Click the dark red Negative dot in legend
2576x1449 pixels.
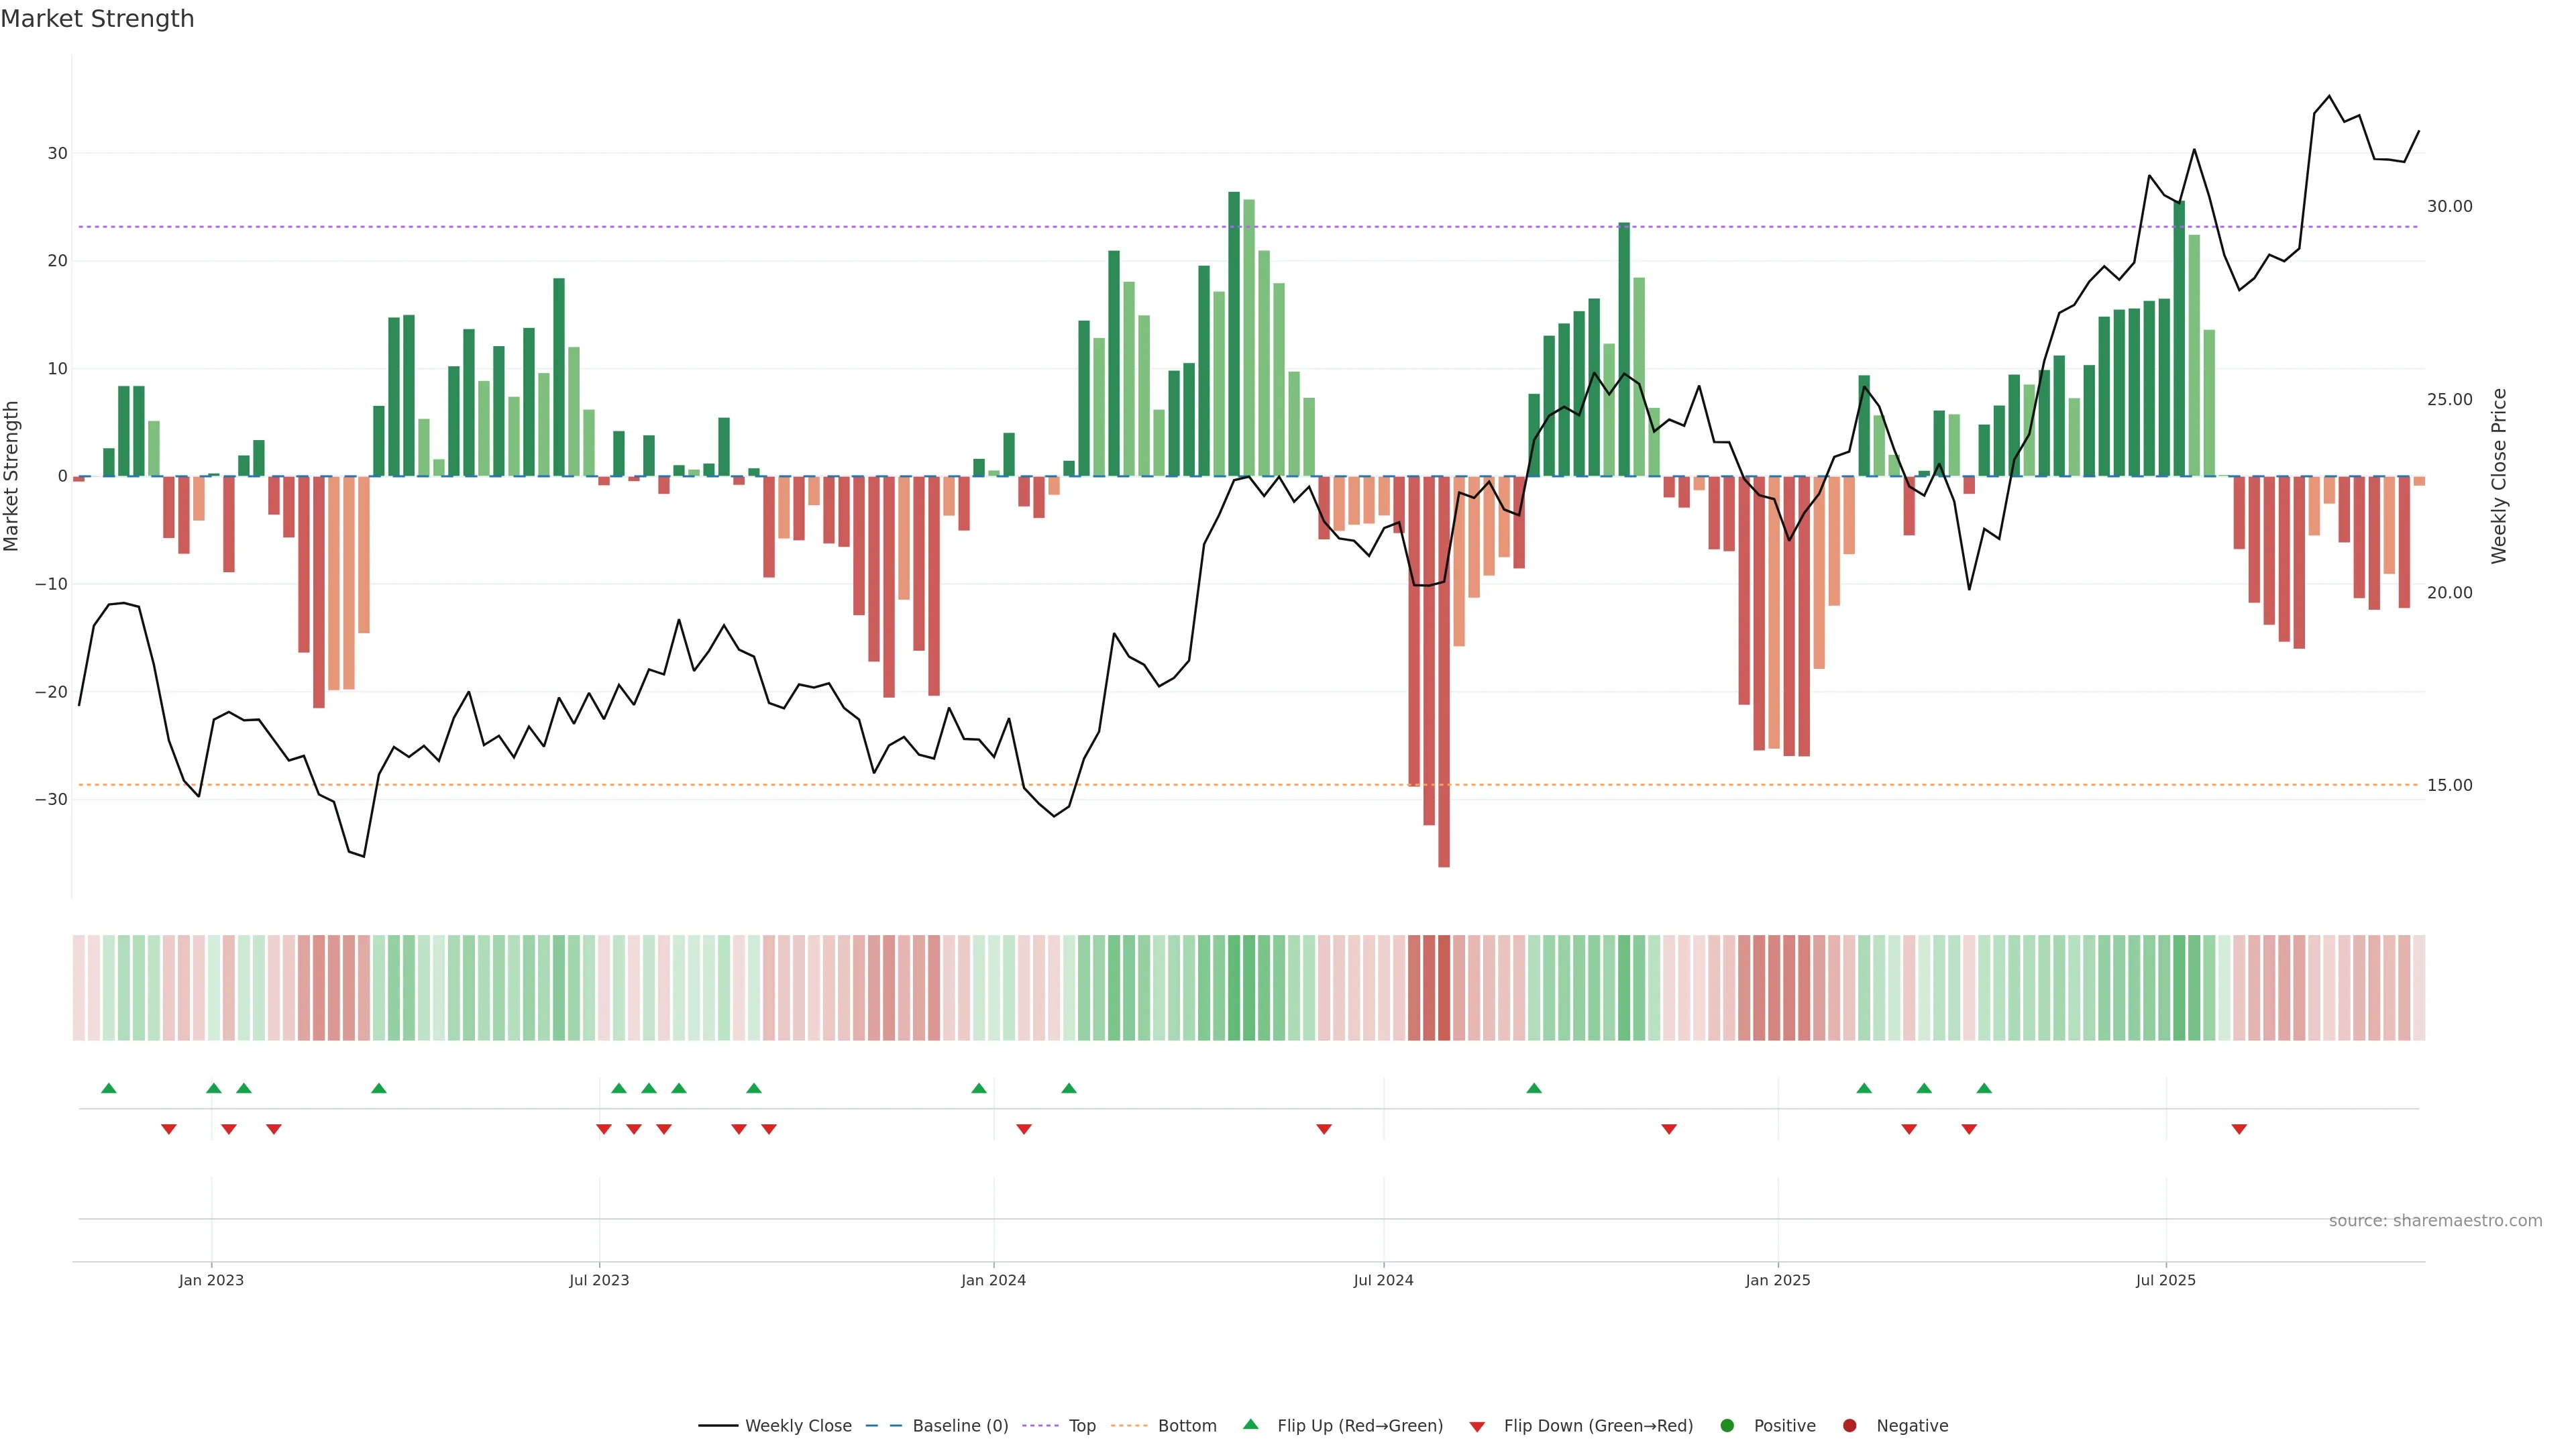click(x=1849, y=1426)
